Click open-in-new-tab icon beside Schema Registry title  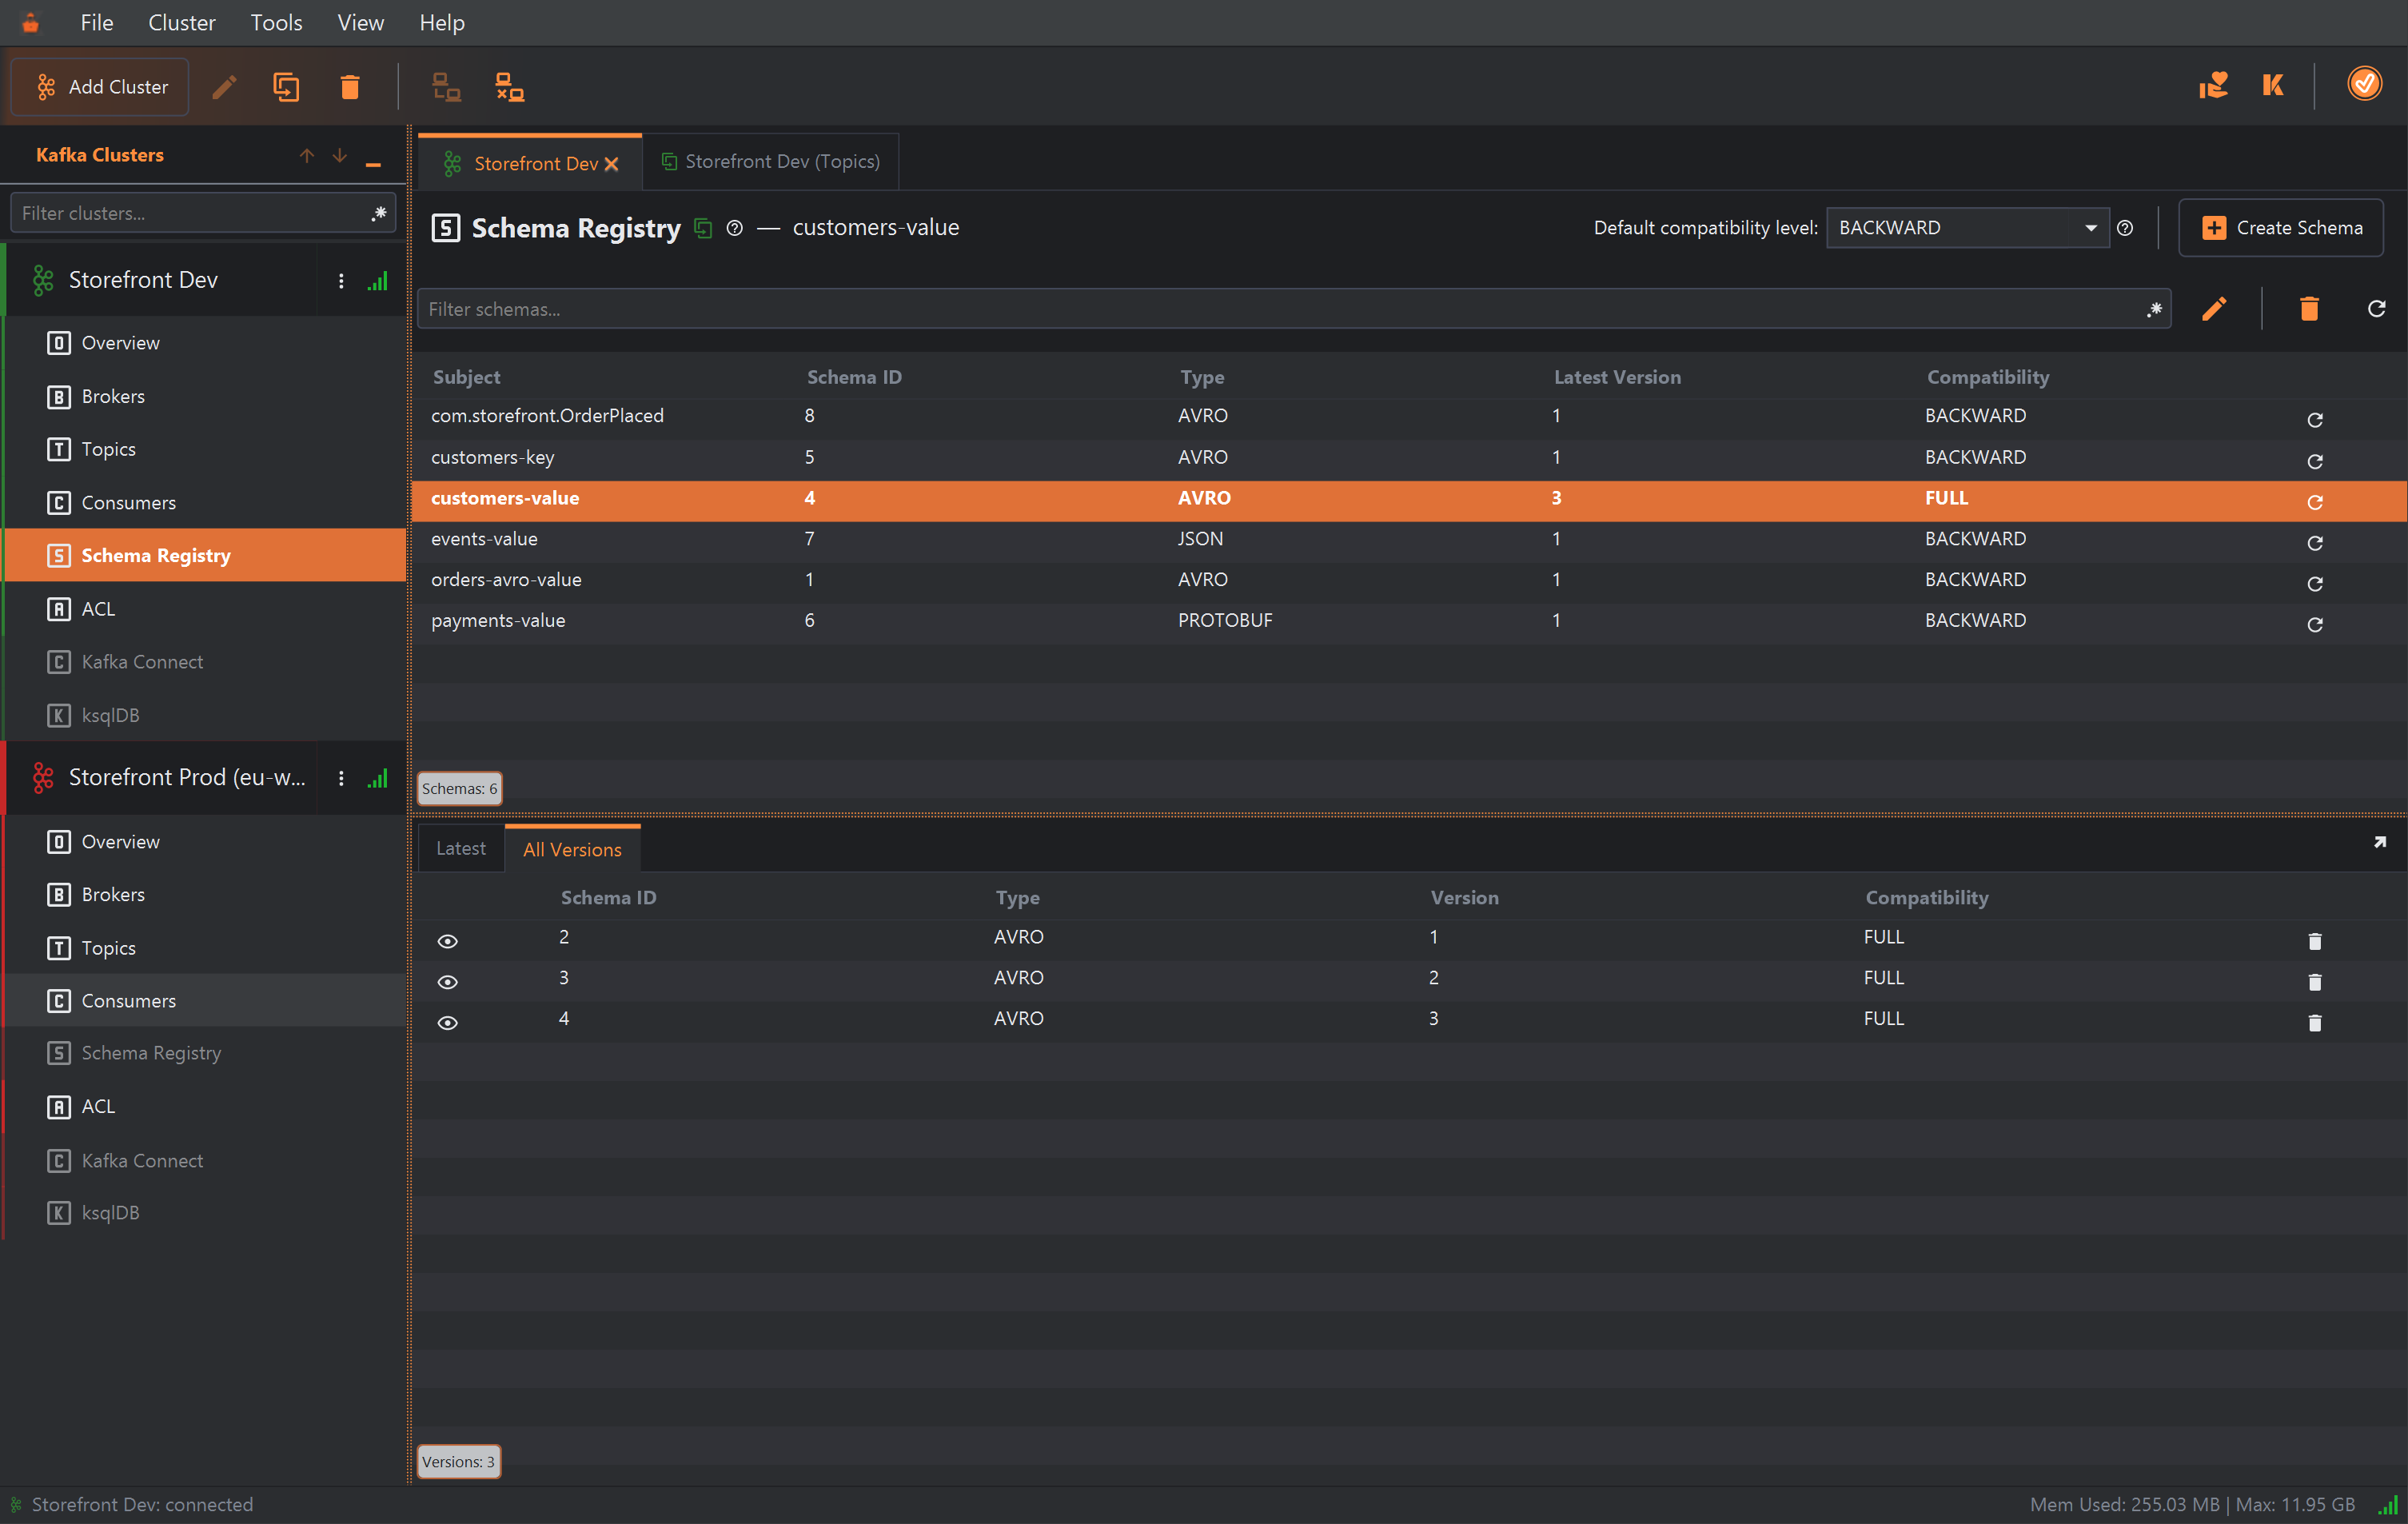click(x=703, y=228)
